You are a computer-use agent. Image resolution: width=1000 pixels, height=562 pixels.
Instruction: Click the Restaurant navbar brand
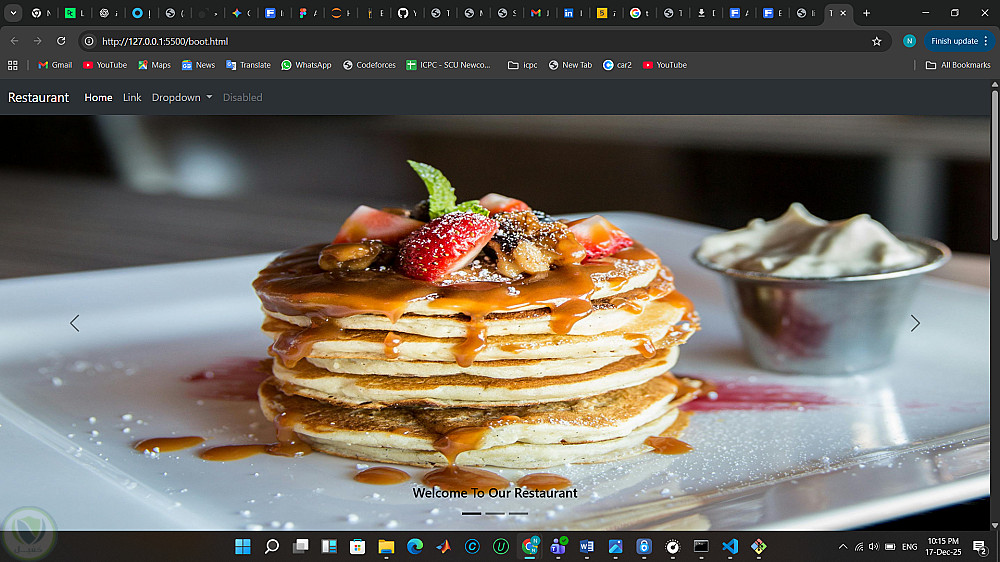pyautogui.click(x=38, y=98)
